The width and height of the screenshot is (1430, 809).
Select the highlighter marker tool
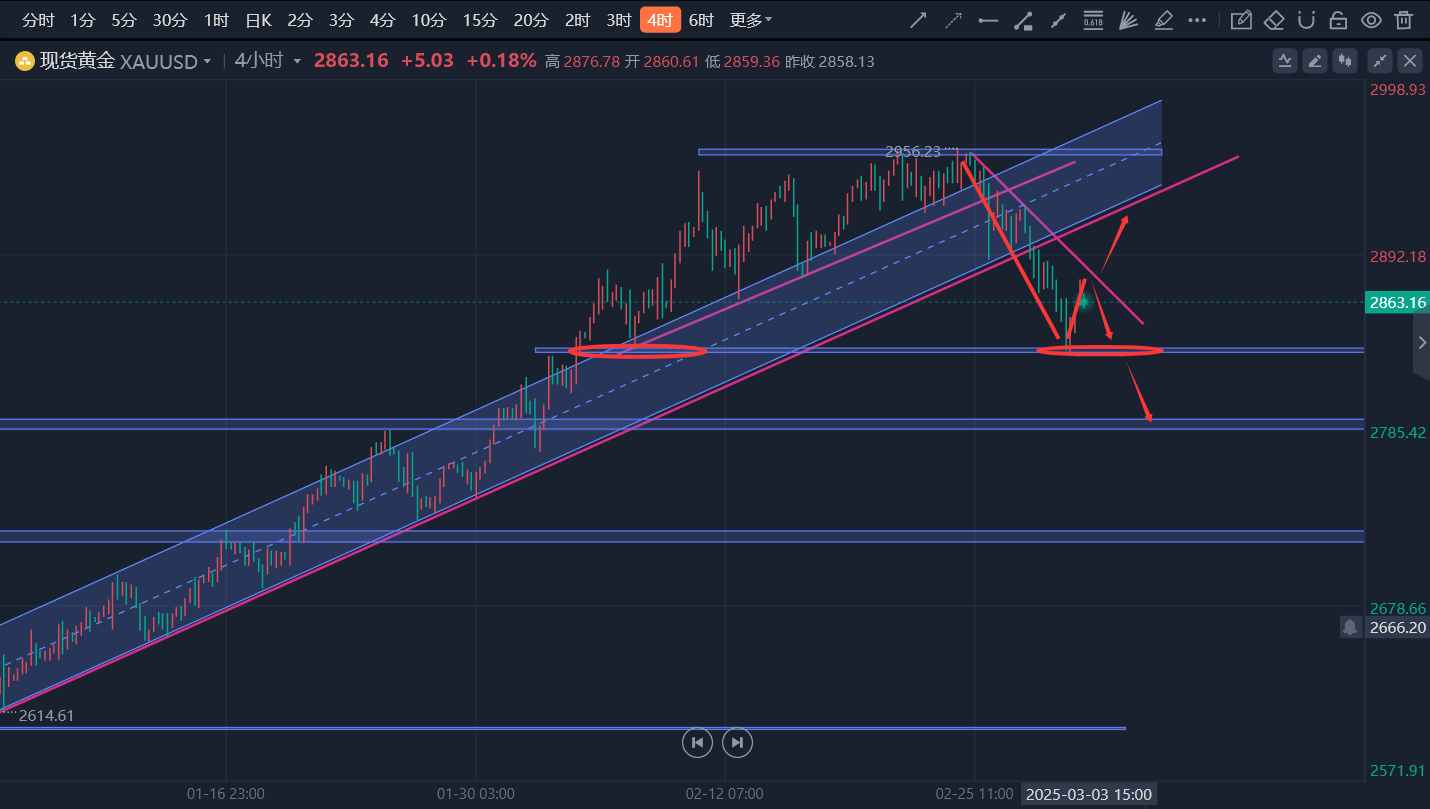click(x=1163, y=20)
